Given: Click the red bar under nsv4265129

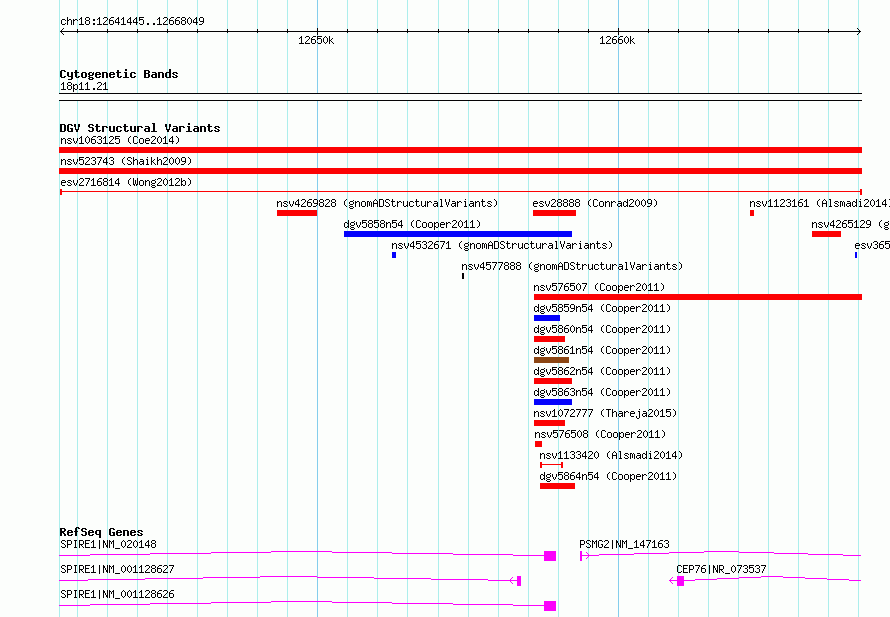Looking at the screenshot, I should tap(826, 234).
